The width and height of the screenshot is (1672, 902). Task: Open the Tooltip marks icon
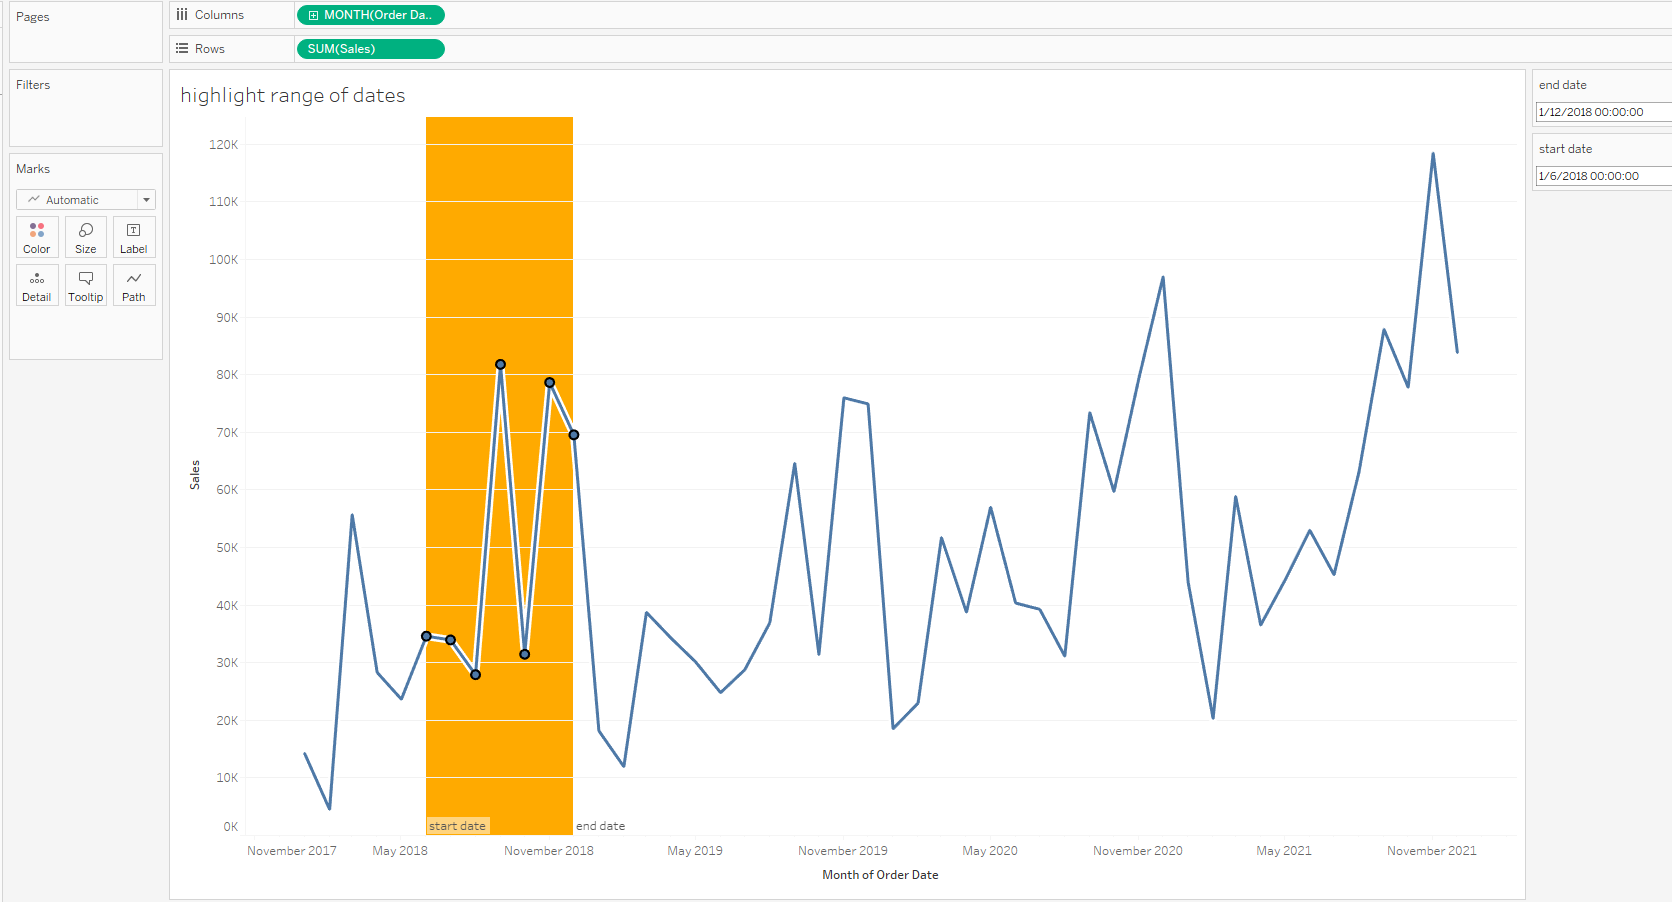tap(85, 285)
